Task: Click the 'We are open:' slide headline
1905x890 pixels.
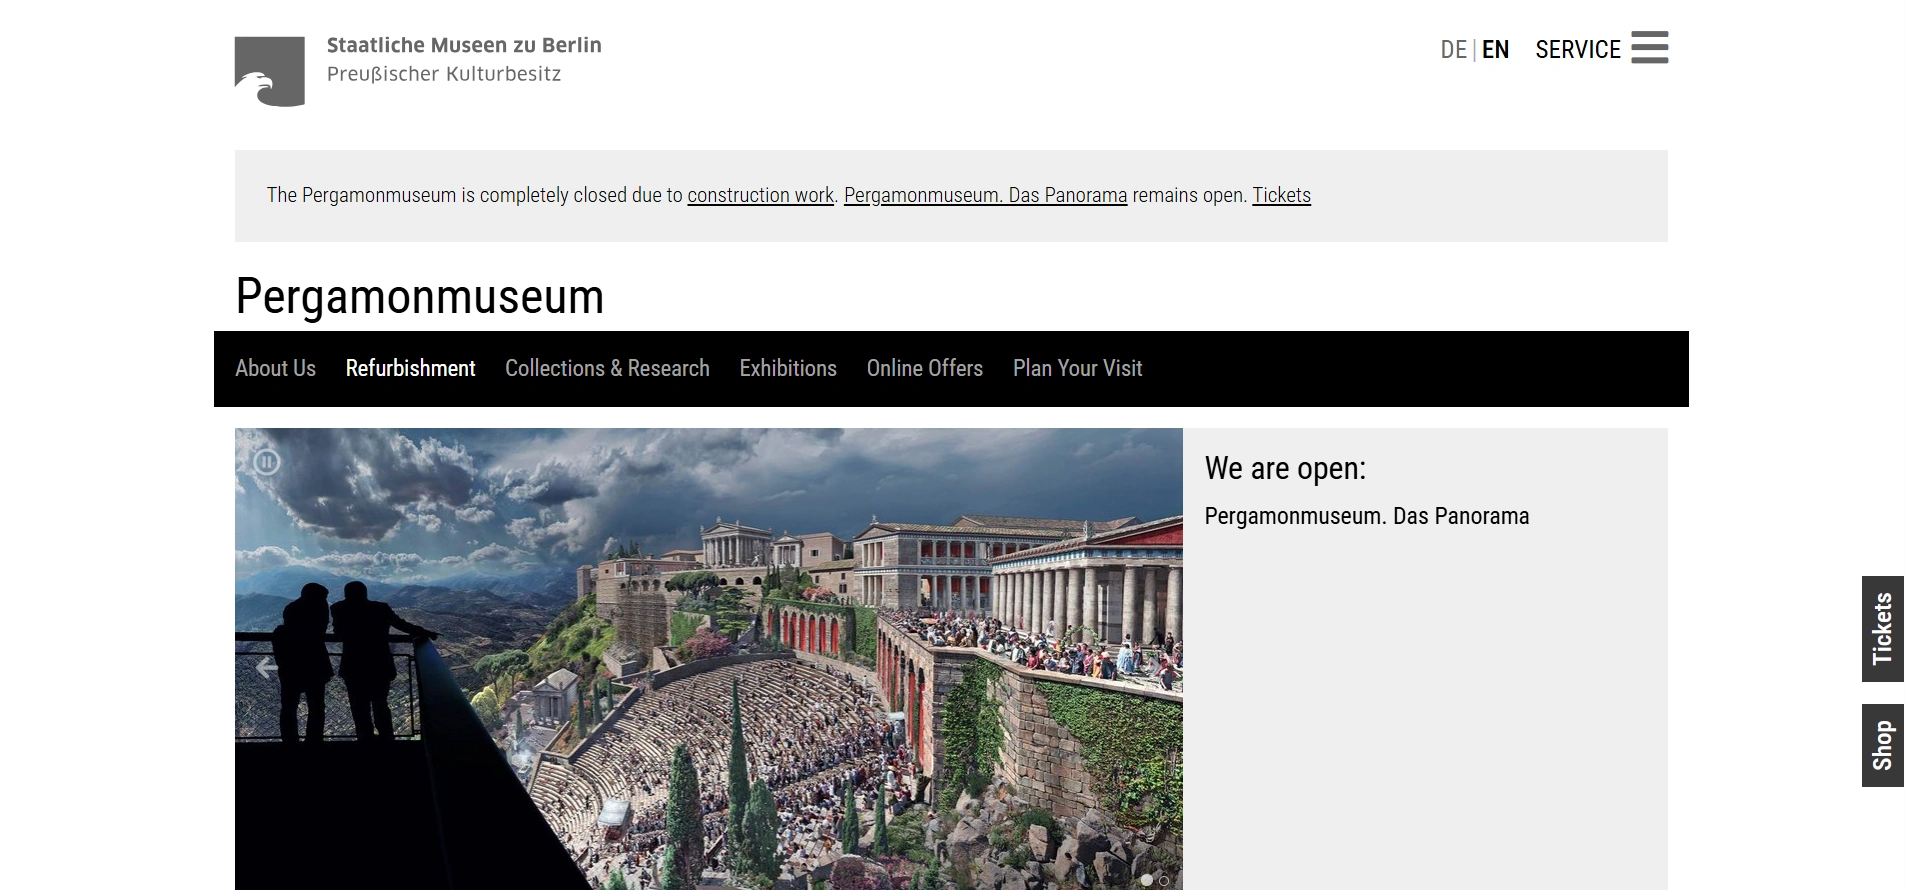Action: pos(1285,468)
